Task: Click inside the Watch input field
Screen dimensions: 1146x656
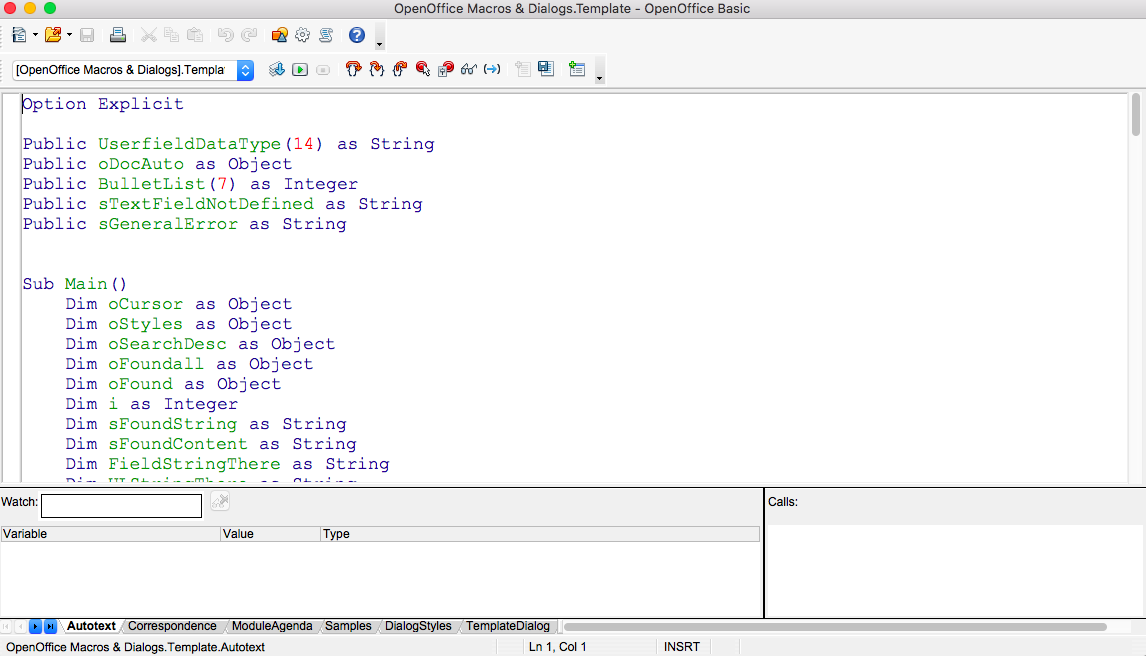Action: point(121,506)
